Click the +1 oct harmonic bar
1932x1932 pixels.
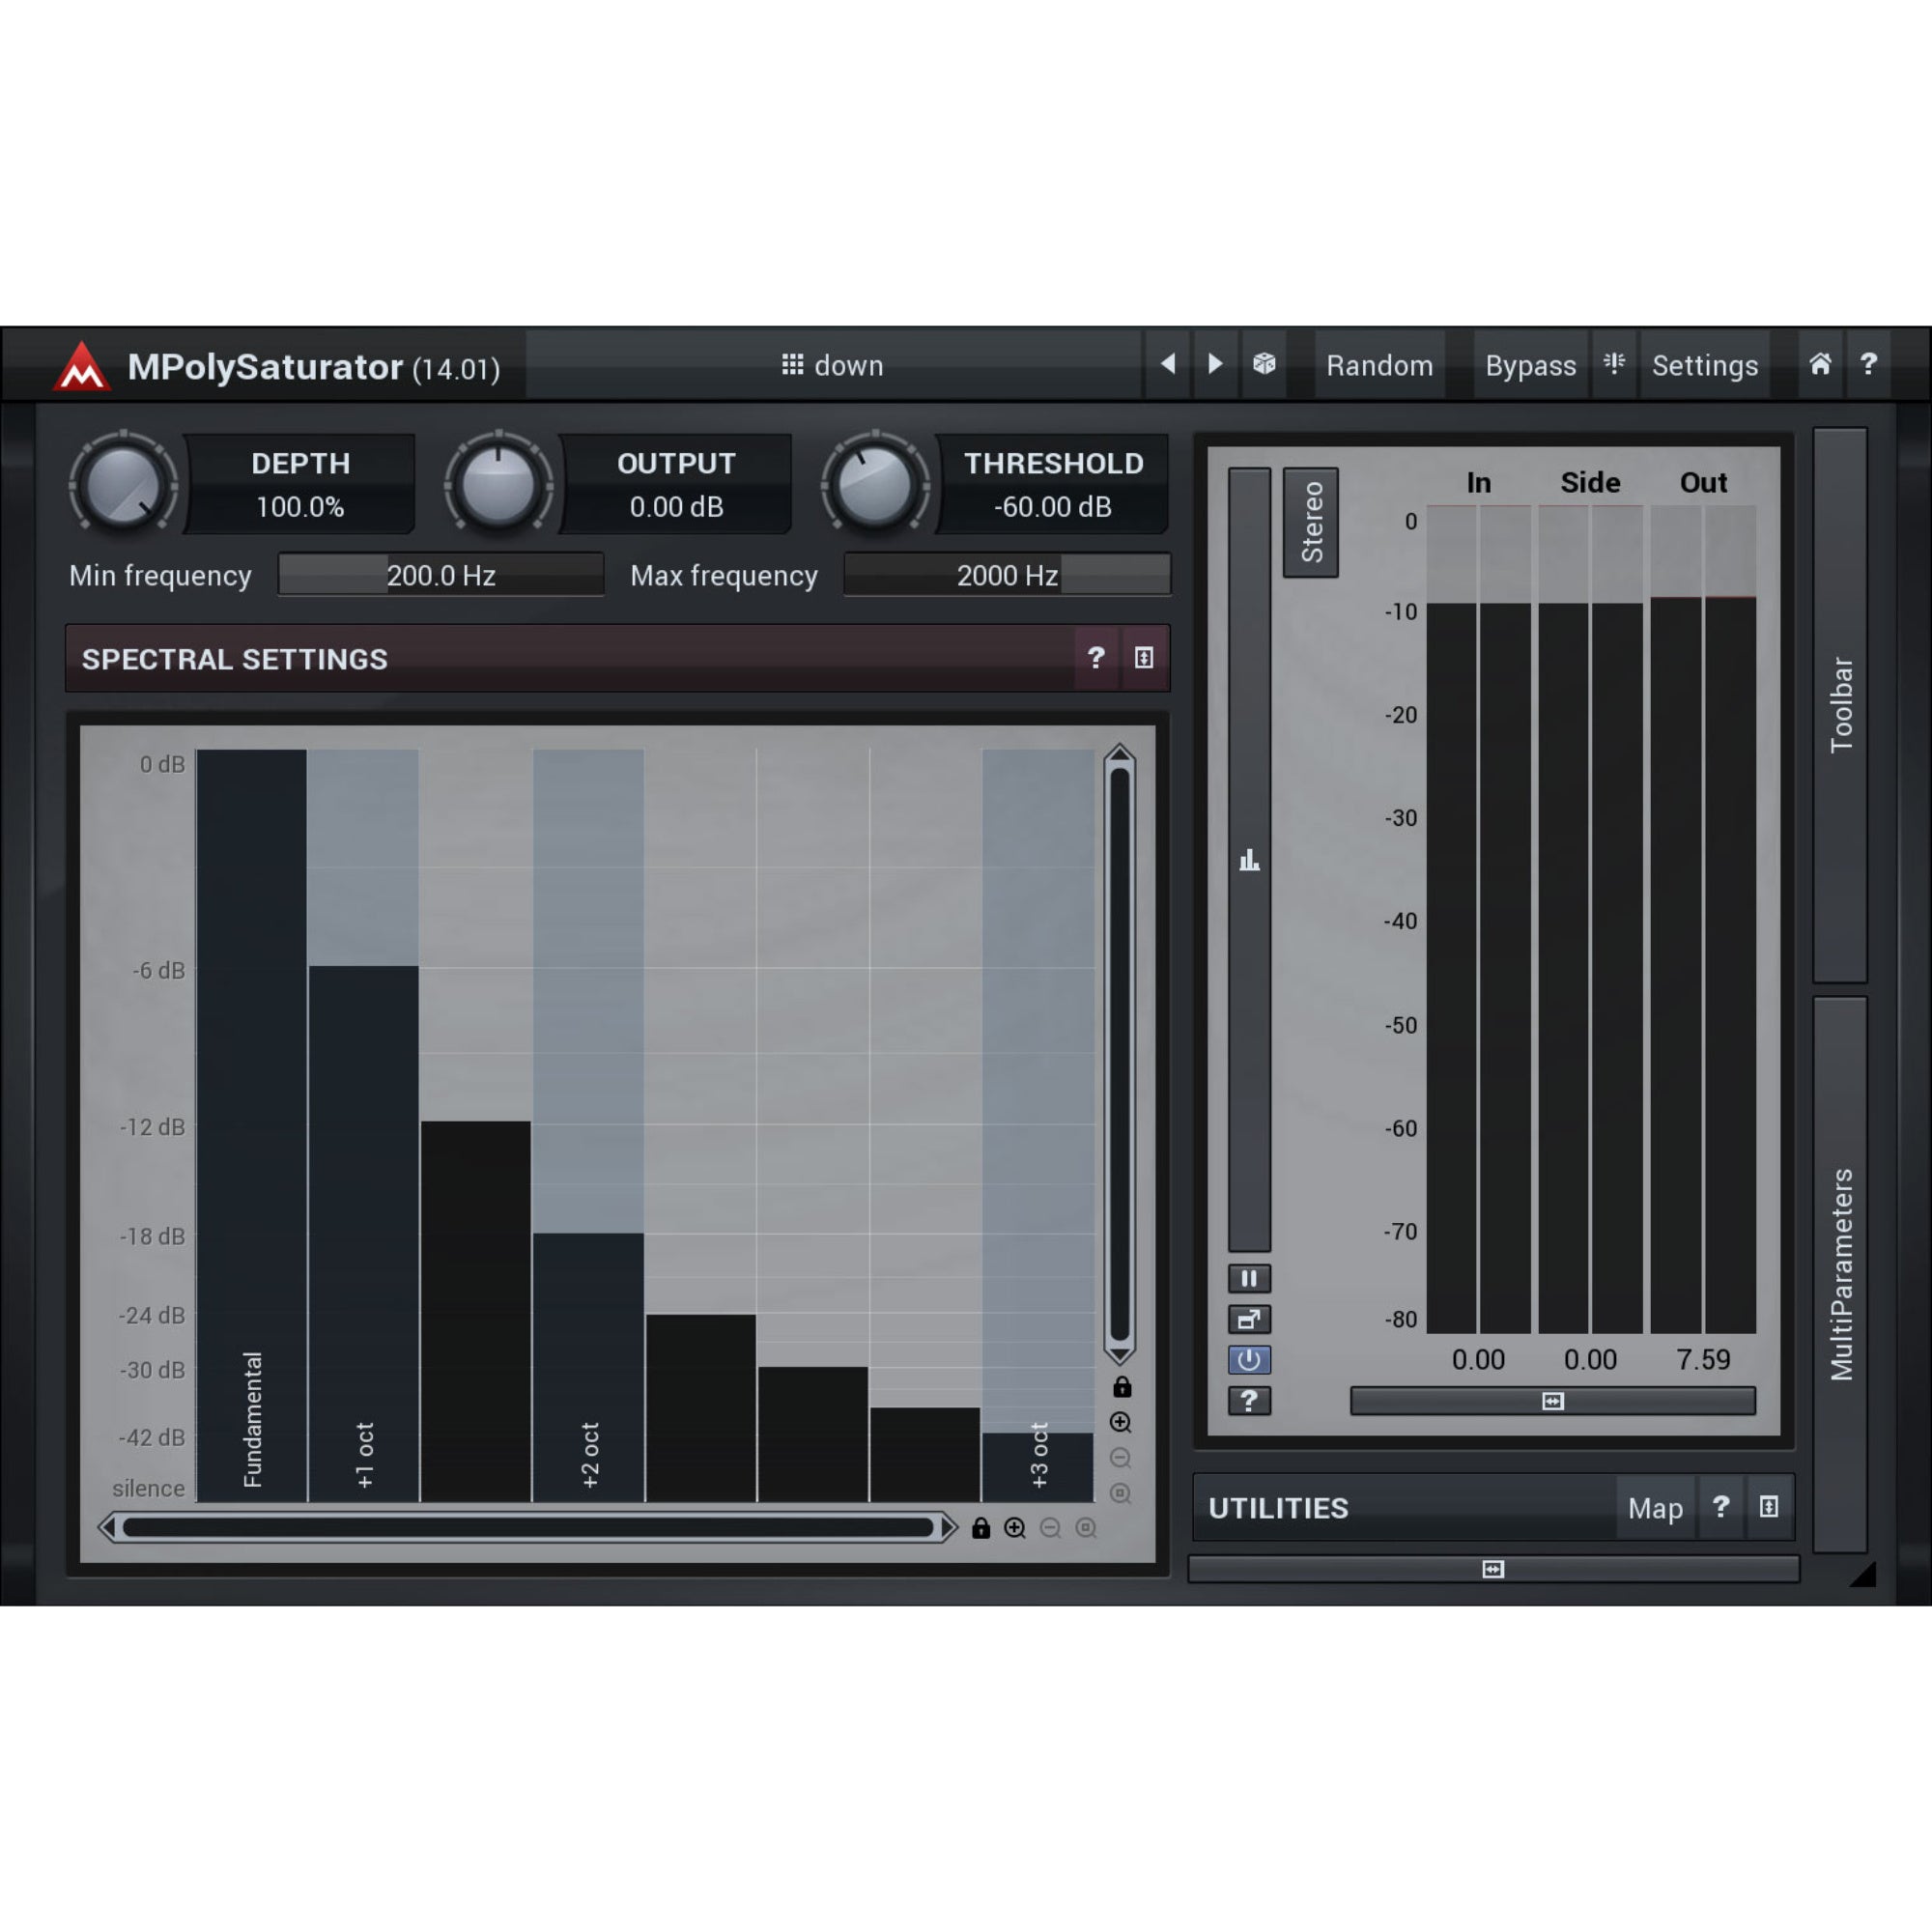coord(364,1233)
